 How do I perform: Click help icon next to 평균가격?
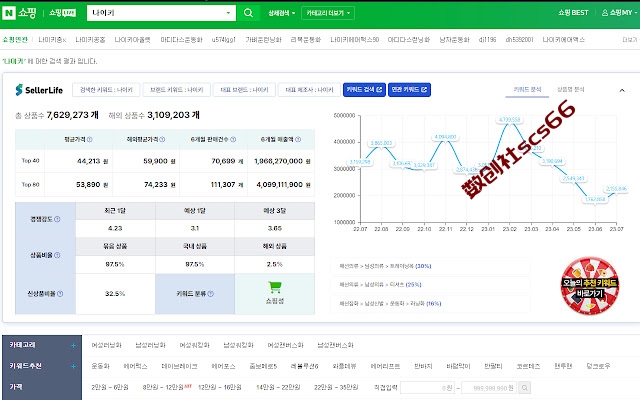90,140
